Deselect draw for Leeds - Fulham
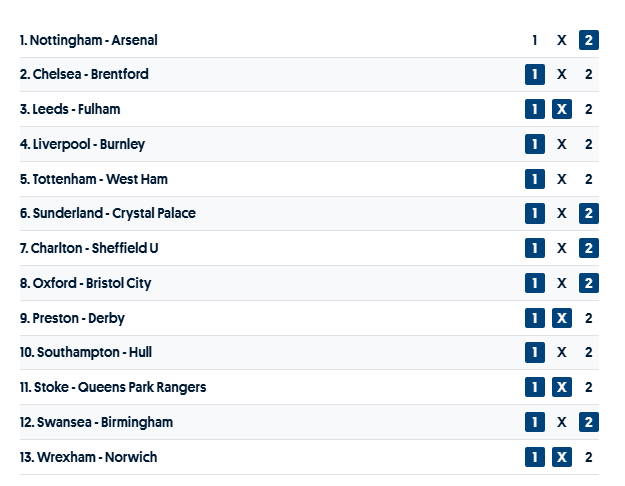Viewport: 625px width, 486px height. (x=562, y=109)
